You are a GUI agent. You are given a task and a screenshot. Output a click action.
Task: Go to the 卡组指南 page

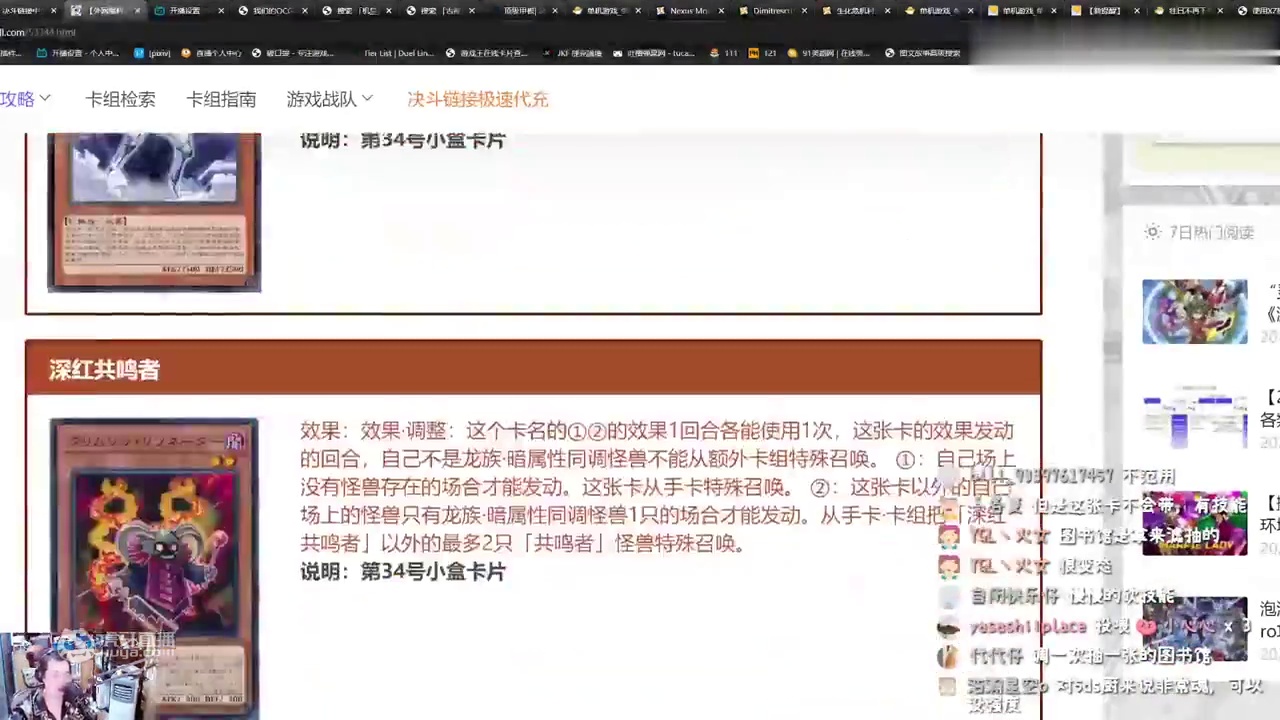221,99
